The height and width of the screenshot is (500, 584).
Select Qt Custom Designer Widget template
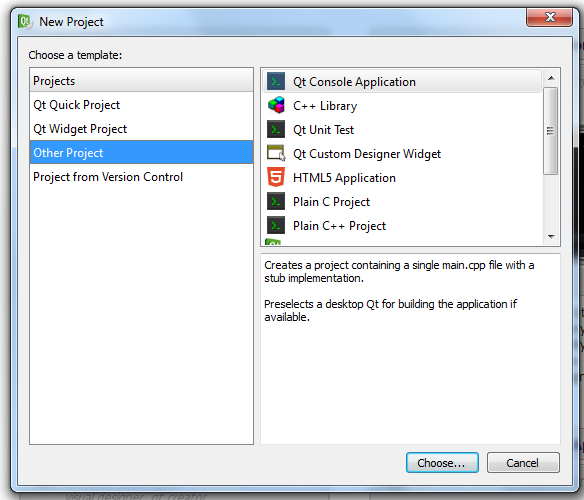coord(402,154)
